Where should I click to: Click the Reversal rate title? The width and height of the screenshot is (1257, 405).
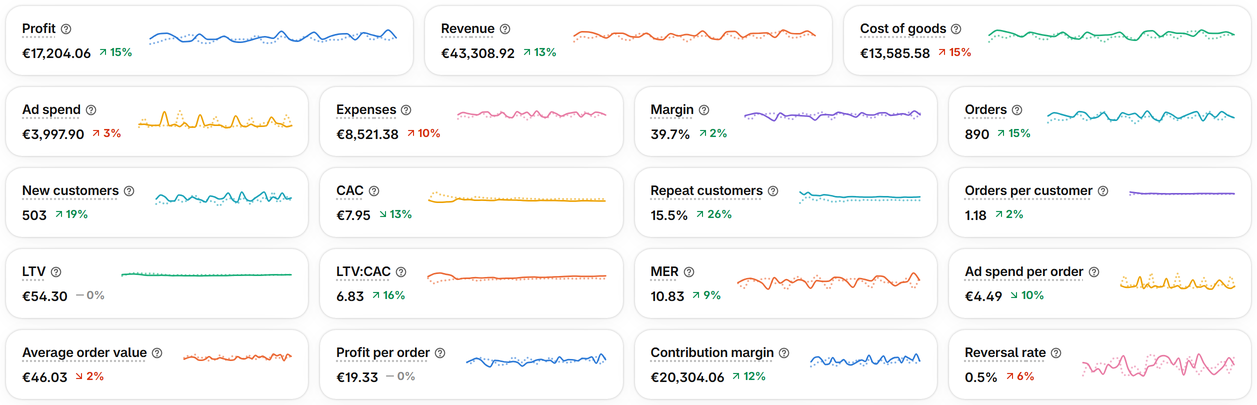coord(1005,353)
